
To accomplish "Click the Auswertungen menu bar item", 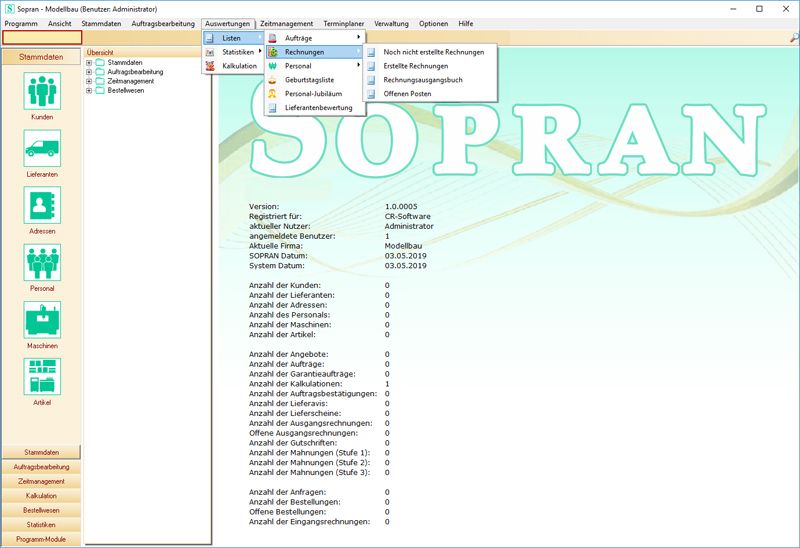I will point(228,23).
